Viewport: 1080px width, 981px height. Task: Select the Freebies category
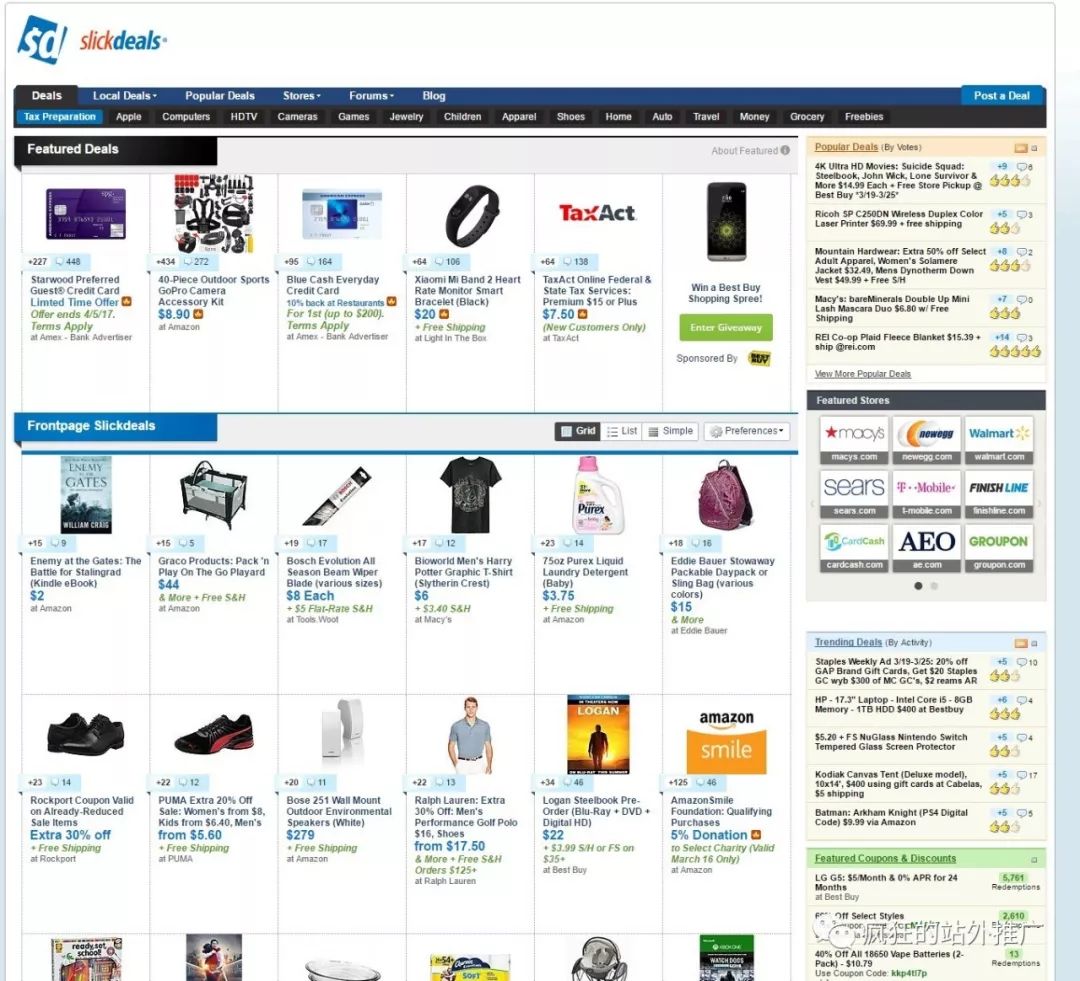[864, 117]
